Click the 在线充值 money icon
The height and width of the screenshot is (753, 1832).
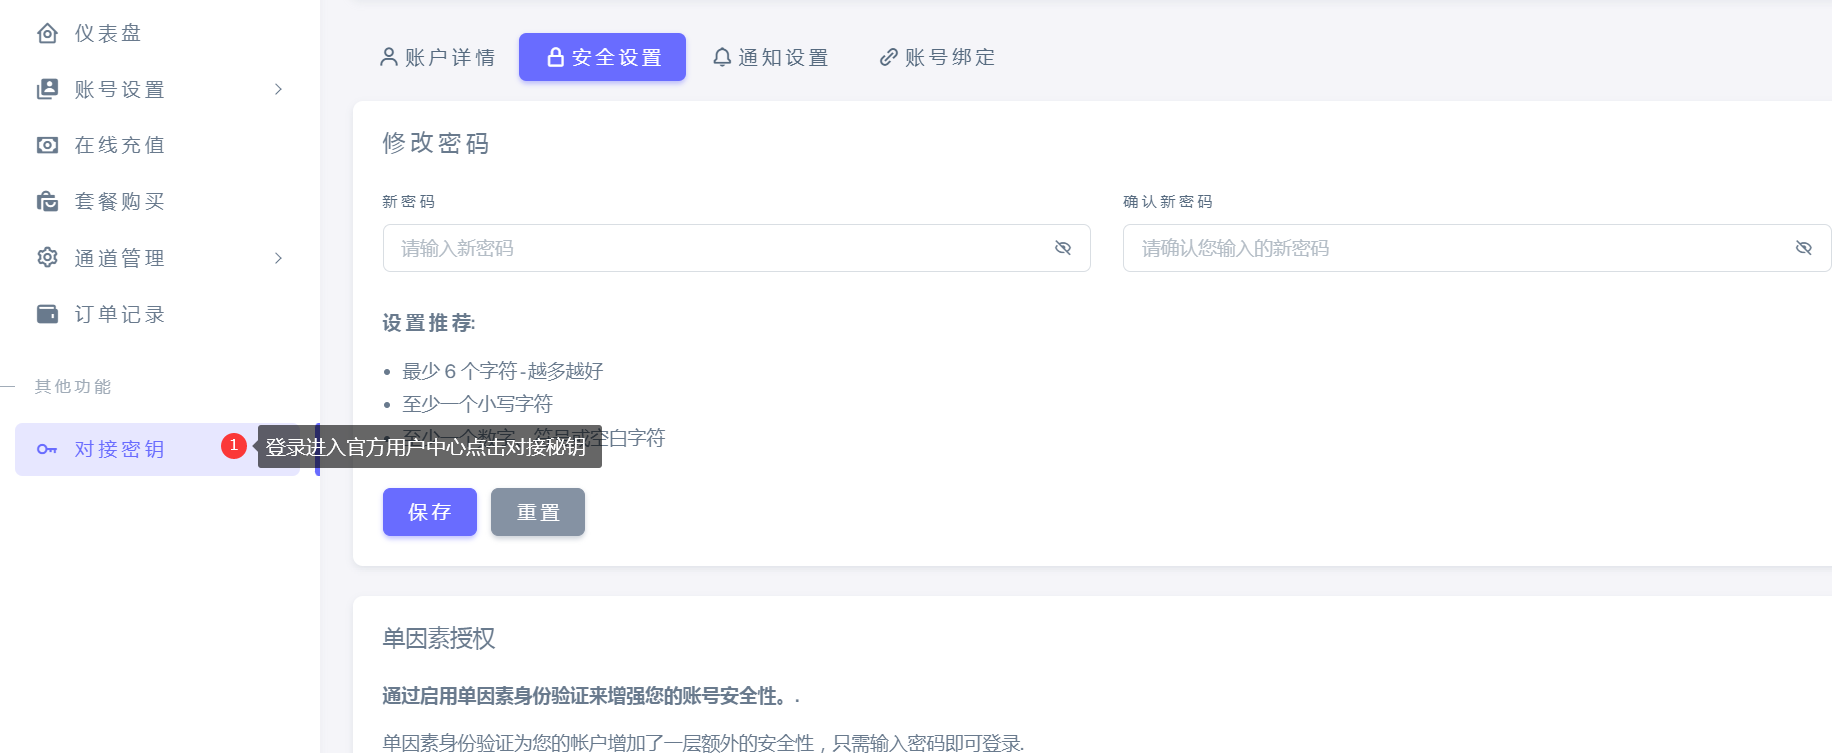[x=47, y=146]
